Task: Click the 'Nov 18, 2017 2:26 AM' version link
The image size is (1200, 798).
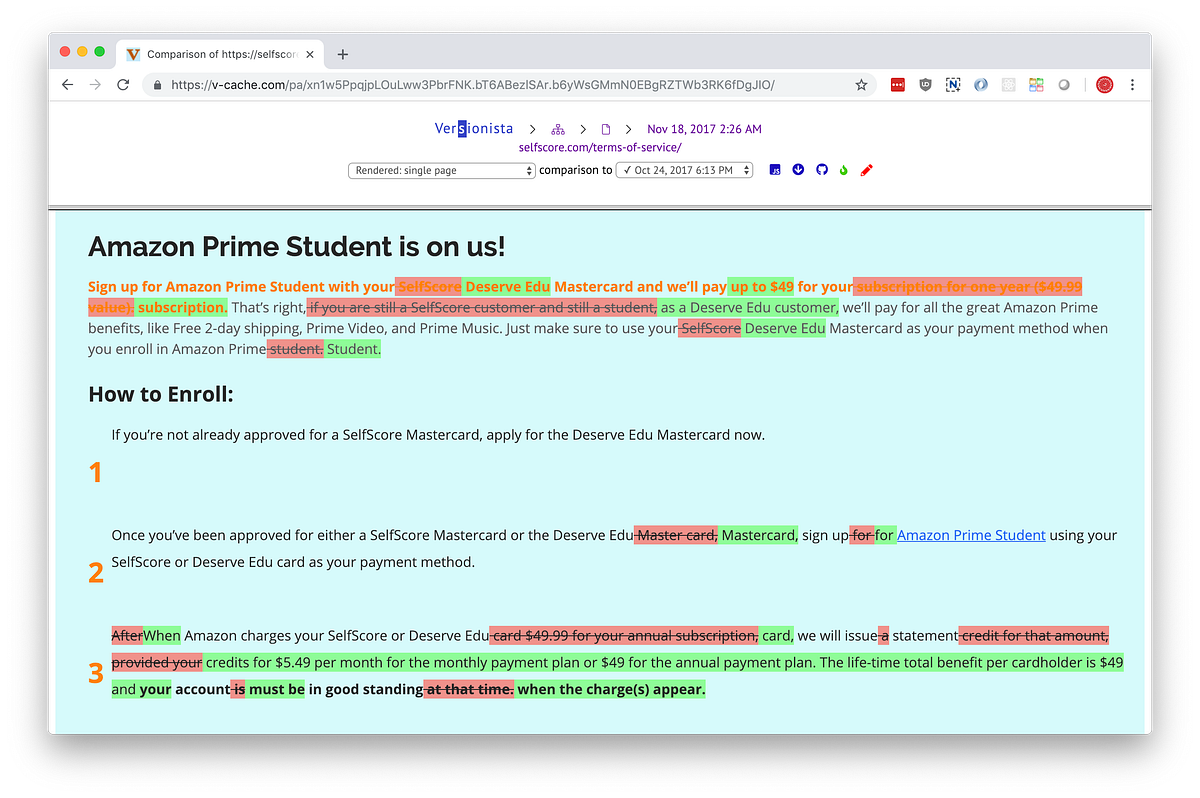Action: point(704,129)
